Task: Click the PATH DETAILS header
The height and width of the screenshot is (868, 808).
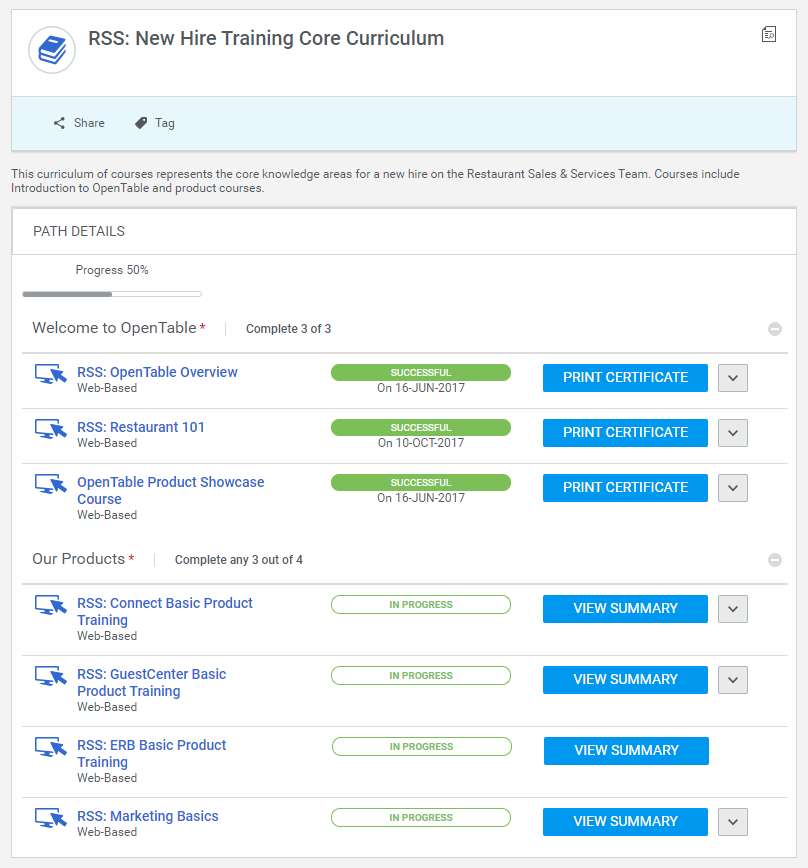Action: pyautogui.click(x=79, y=231)
